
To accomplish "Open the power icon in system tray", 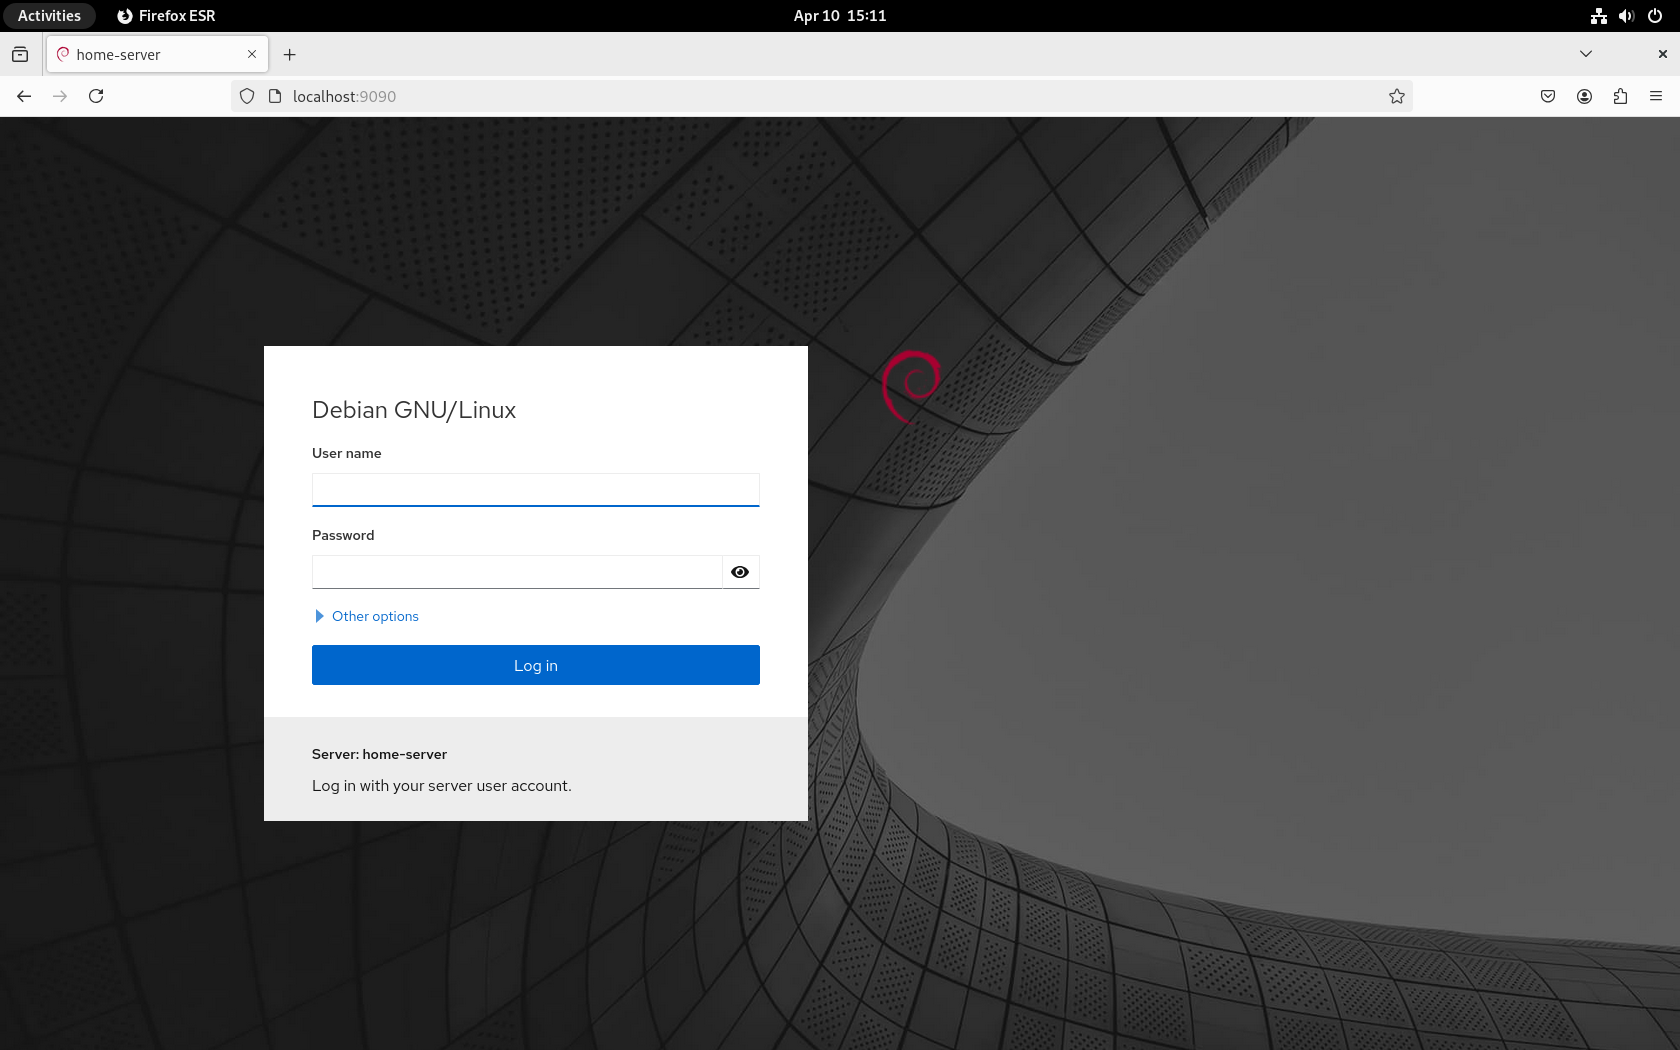I will pos(1655,16).
